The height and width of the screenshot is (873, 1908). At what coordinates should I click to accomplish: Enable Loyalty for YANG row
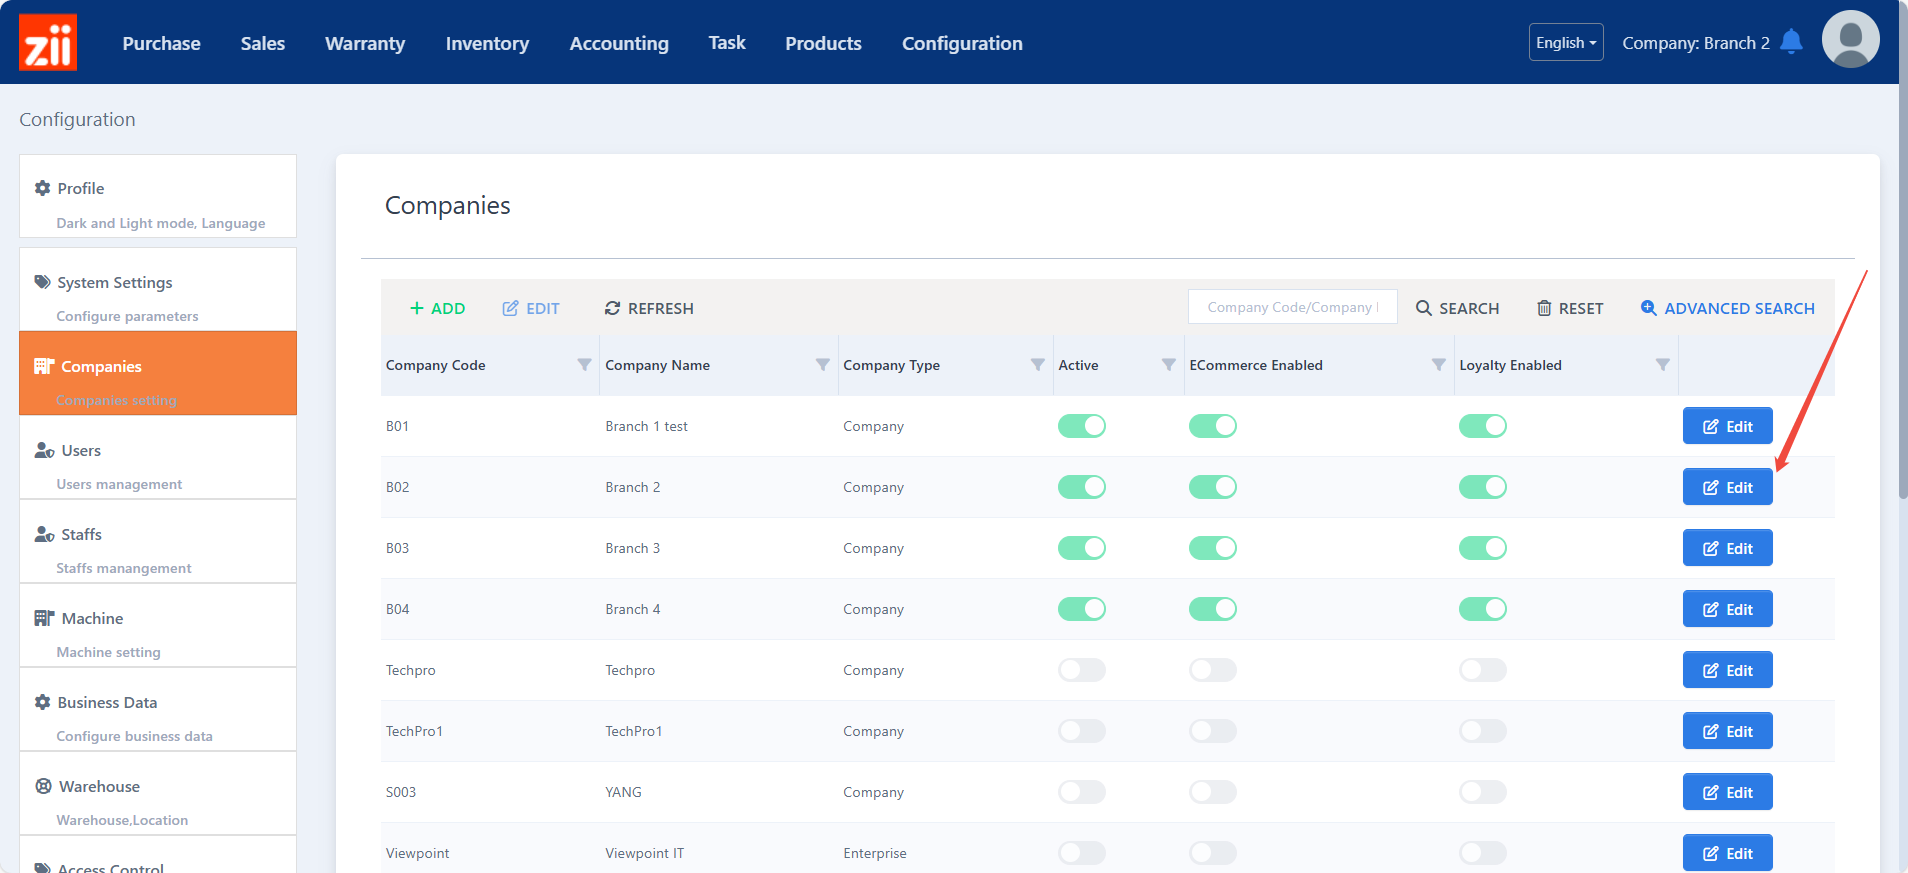click(1483, 792)
